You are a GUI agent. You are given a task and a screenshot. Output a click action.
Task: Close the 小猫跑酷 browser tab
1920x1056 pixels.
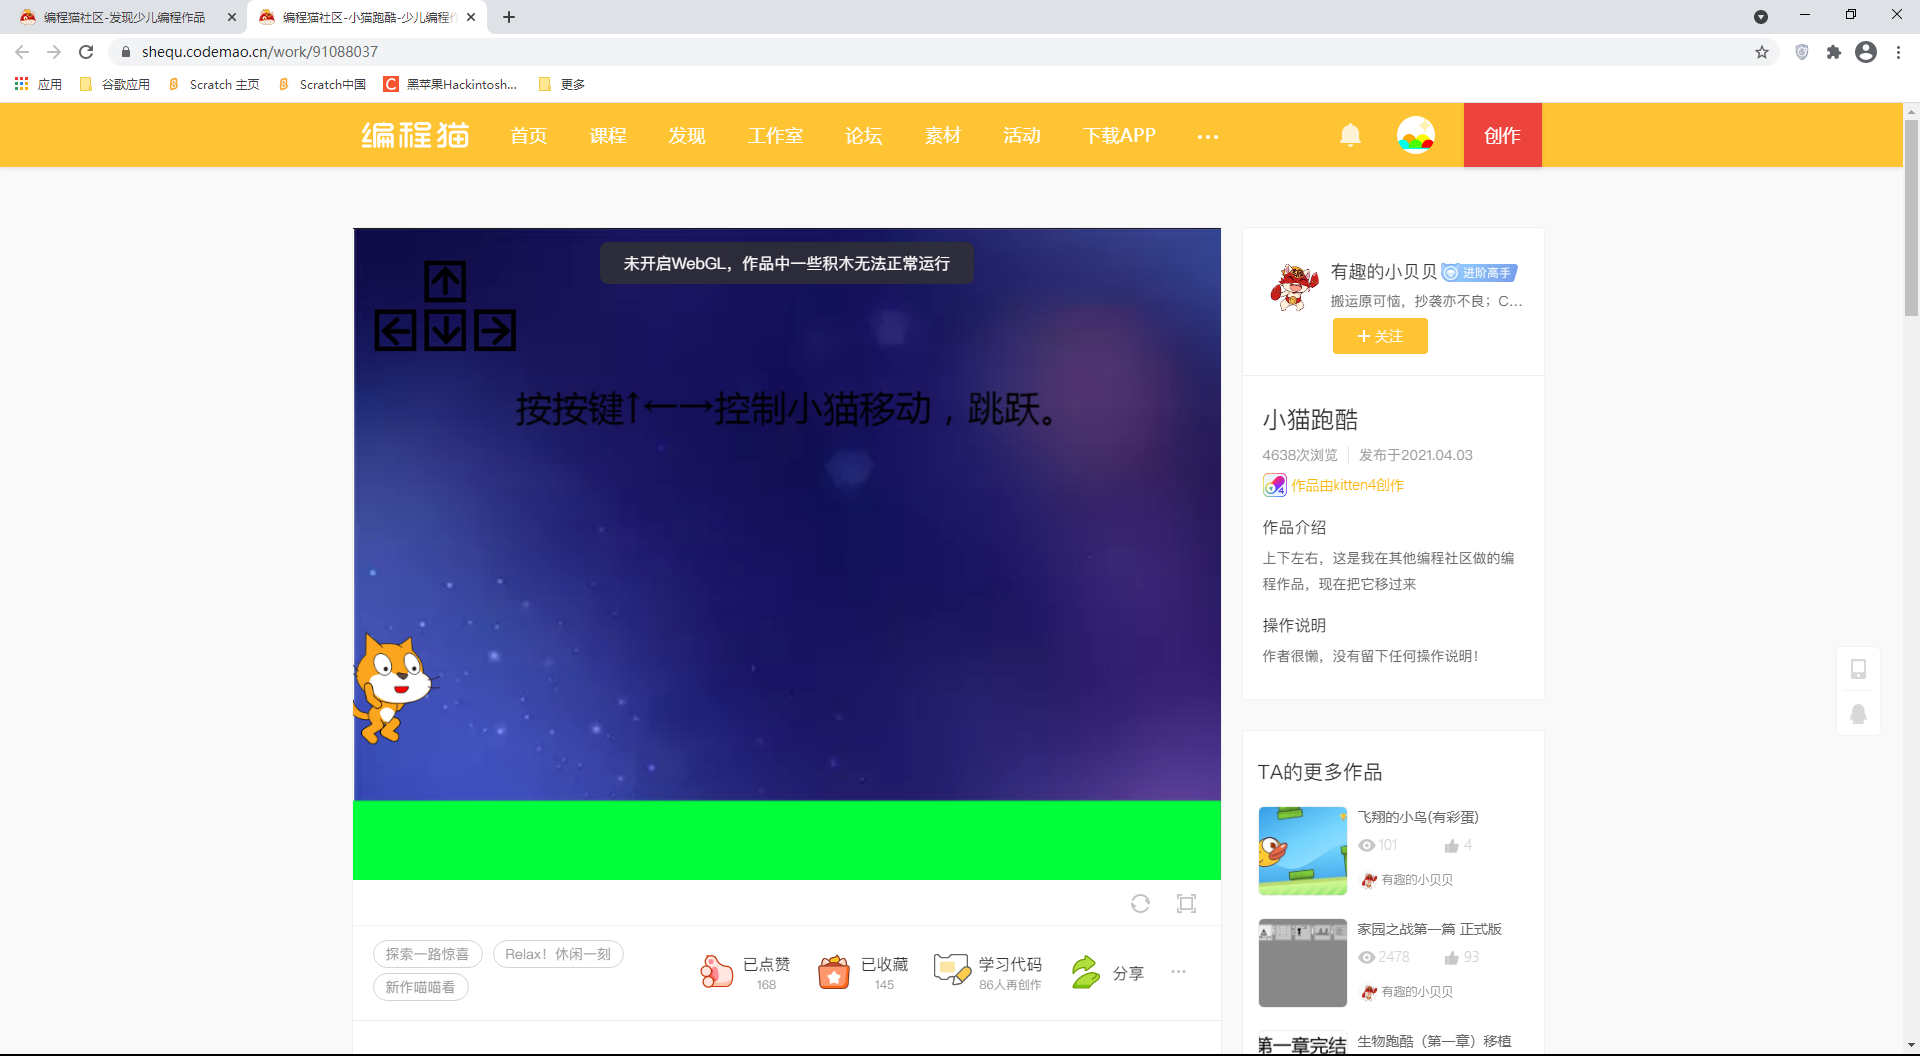[471, 17]
